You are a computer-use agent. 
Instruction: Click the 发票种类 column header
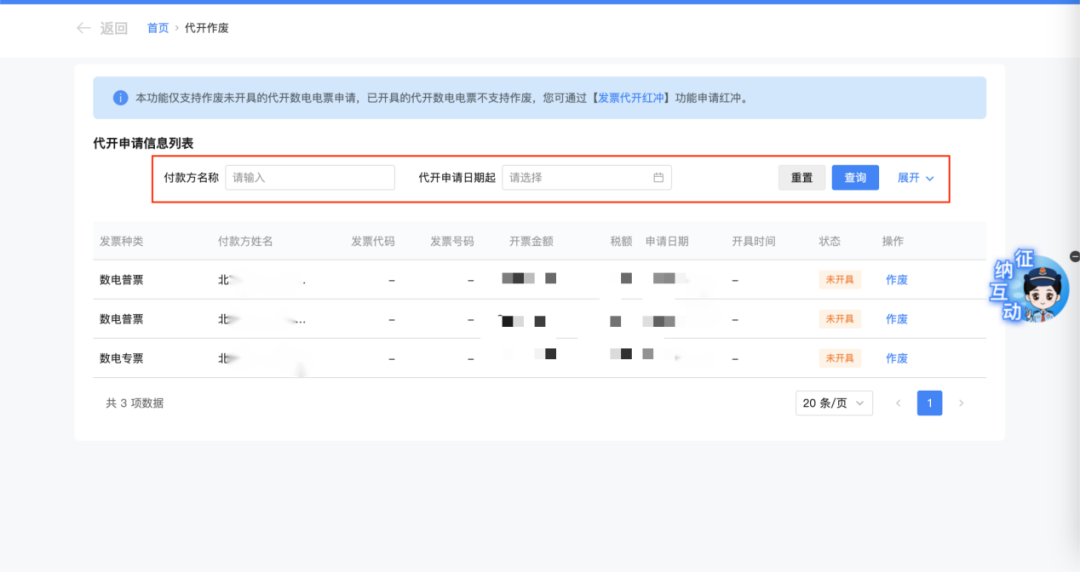pos(121,241)
